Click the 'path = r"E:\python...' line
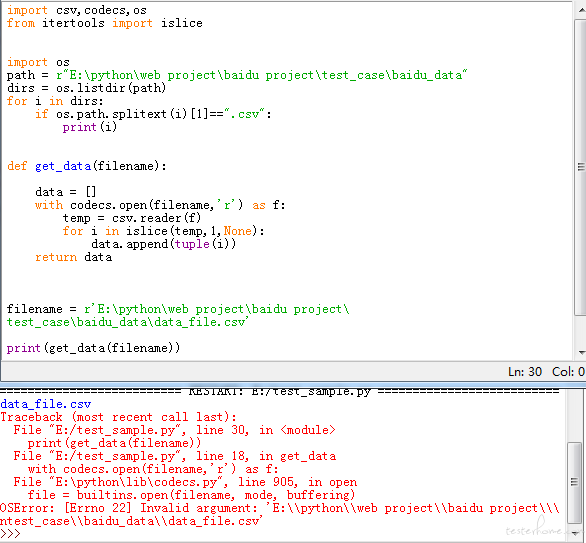Image resolution: width=586 pixels, height=543 pixels. click(237, 75)
